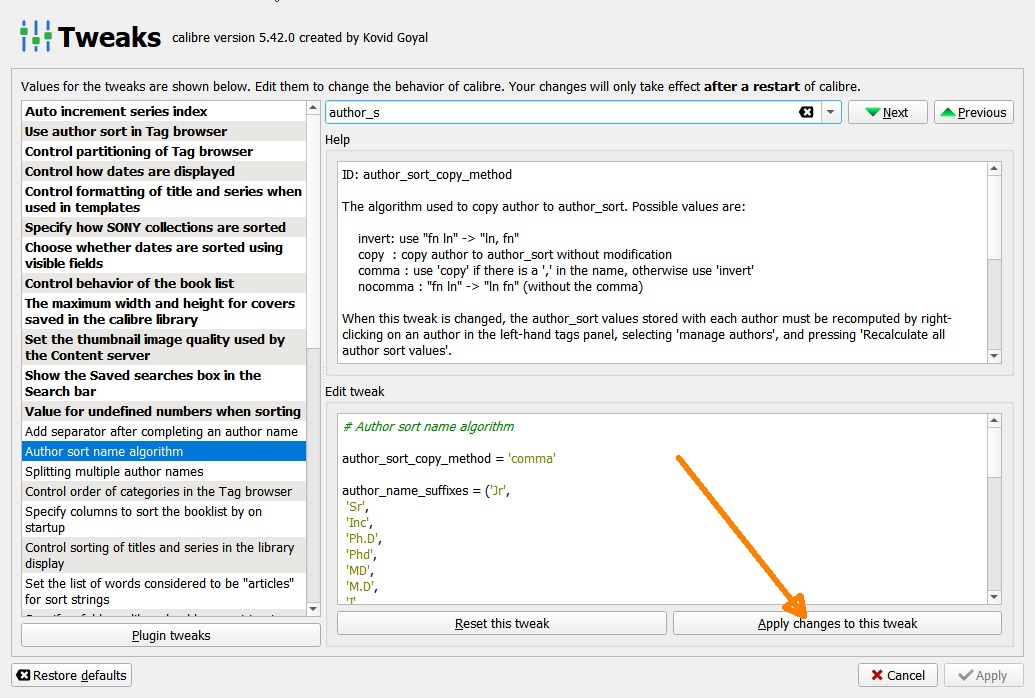Viewport: 1035px width, 698px height.
Task: Select 'Control sorting of titles and series' tweak
Action: coord(164,555)
